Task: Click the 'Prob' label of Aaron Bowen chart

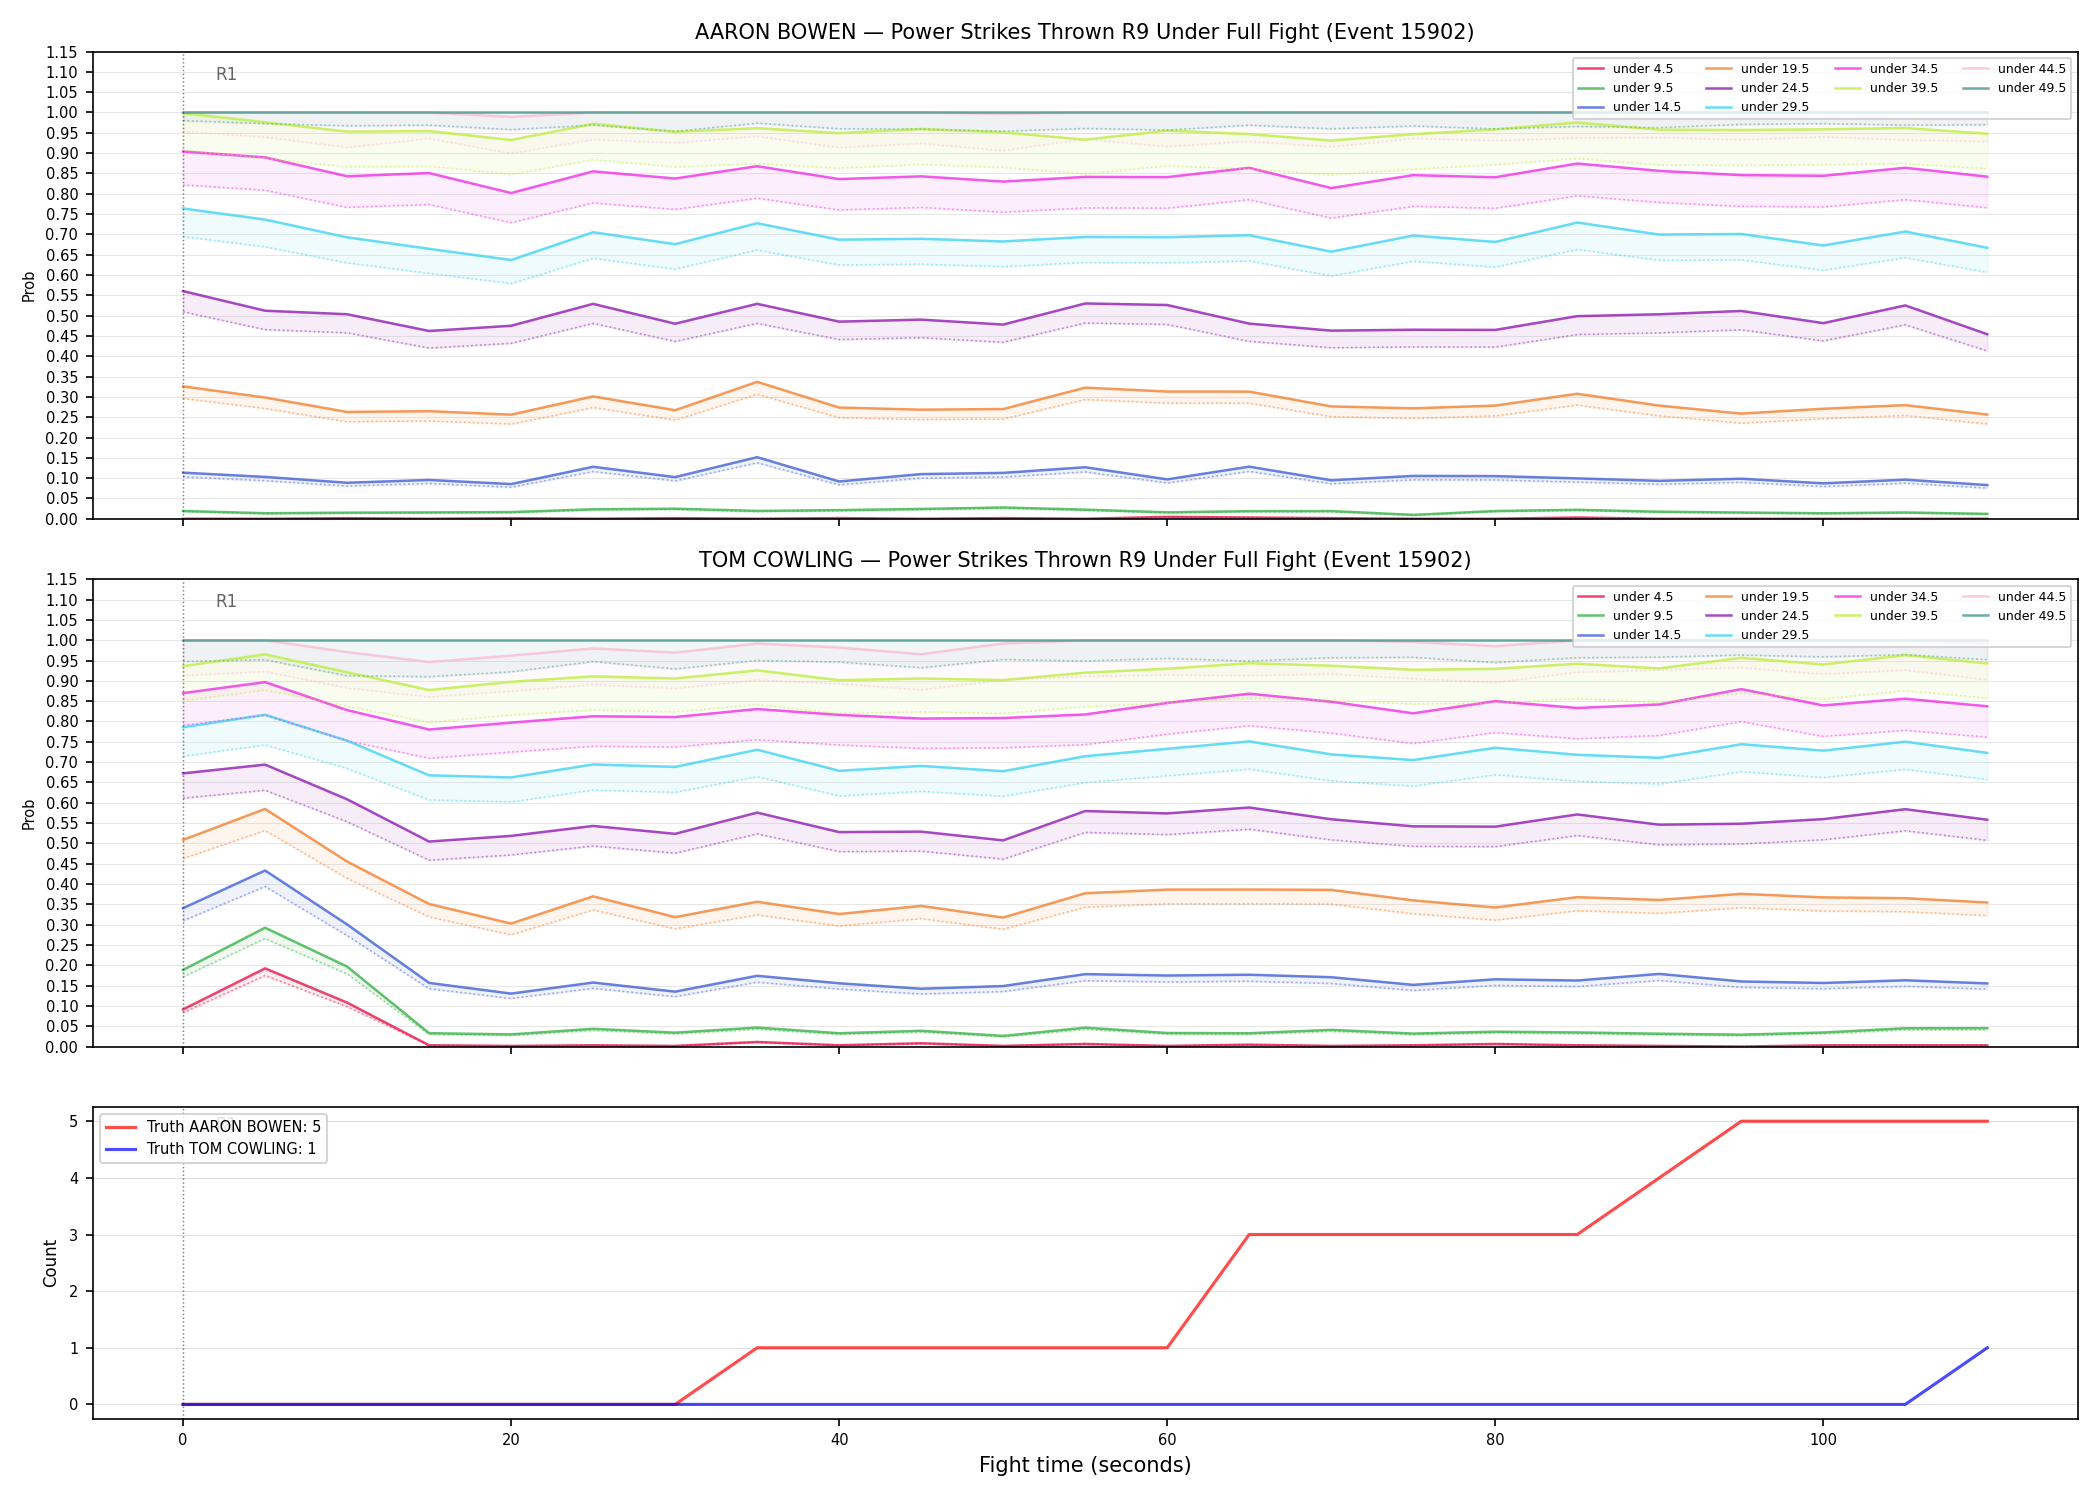Action: pyautogui.click(x=29, y=286)
